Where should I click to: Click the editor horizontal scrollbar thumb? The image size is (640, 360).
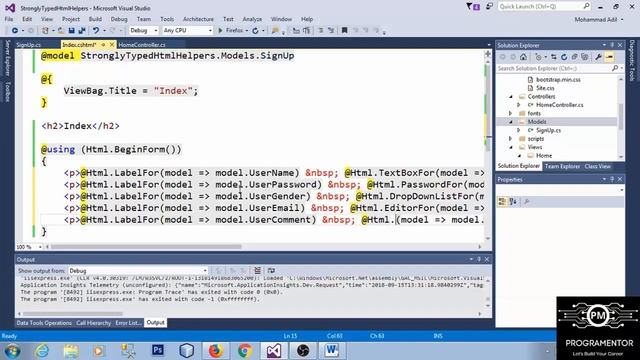[x=146, y=247]
